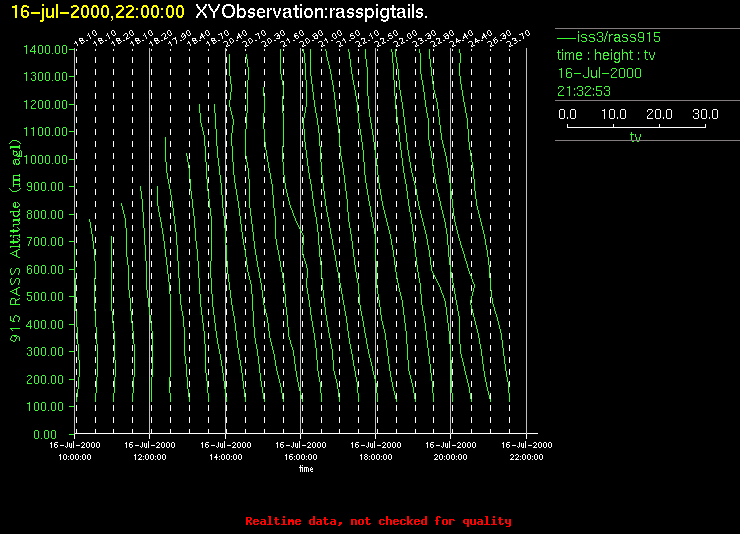Click the 16:00:00 time axis label
This screenshot has width=740, height=534.
(301, 457)
